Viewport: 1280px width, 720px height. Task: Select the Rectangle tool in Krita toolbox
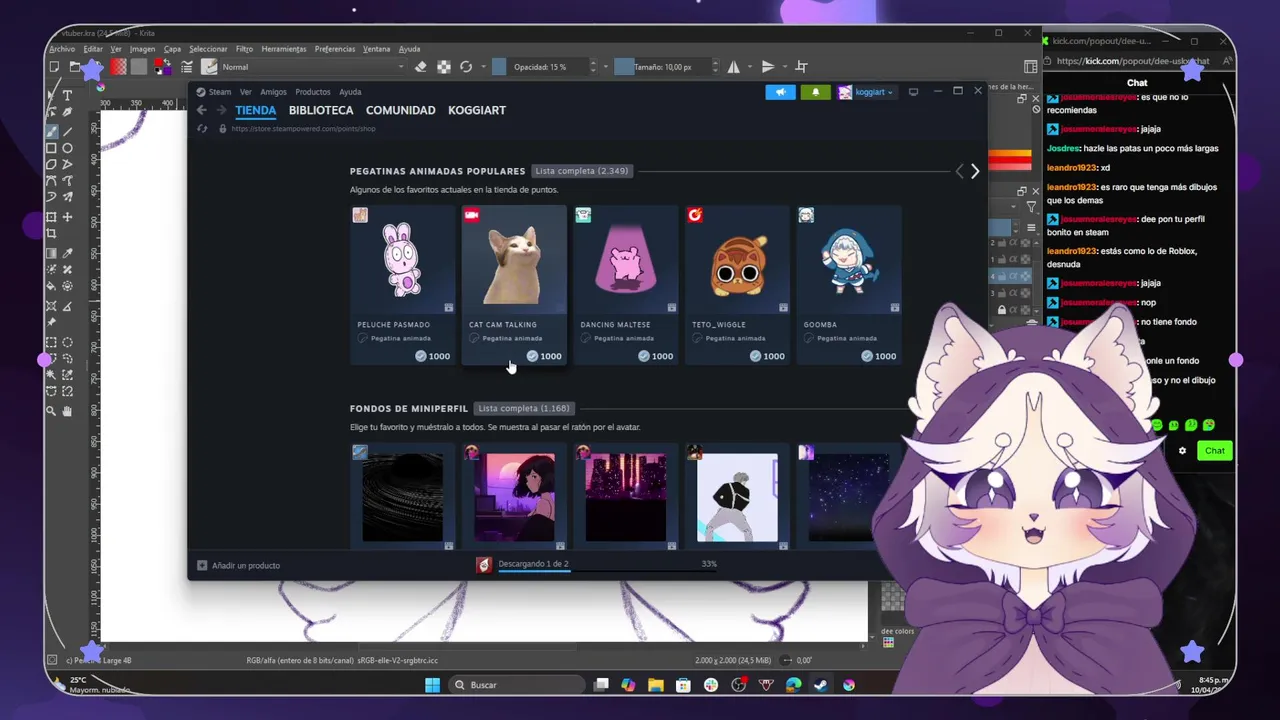(51, 148)
